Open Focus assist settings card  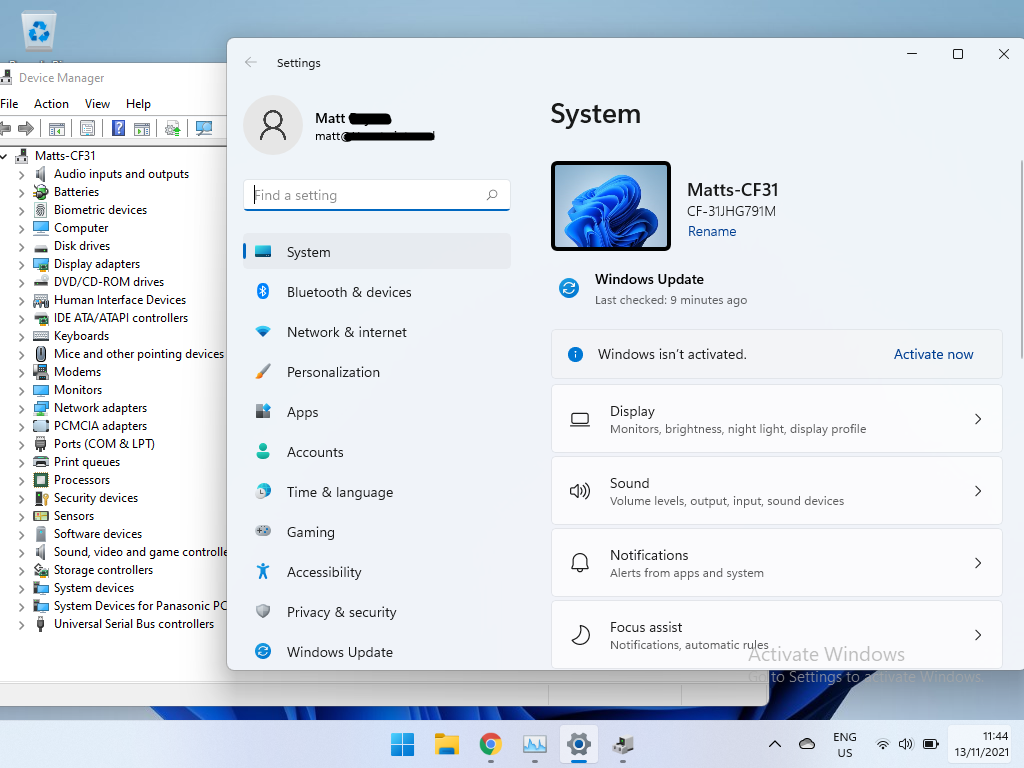click(x=776, y=634)
